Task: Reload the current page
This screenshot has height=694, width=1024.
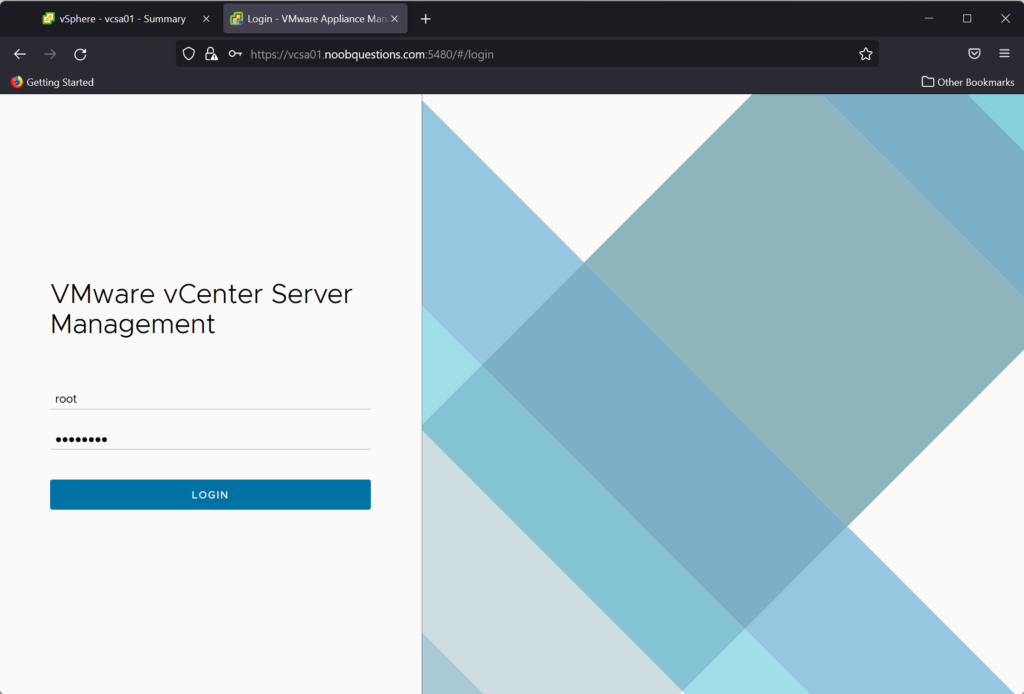Action: [80, 54]
